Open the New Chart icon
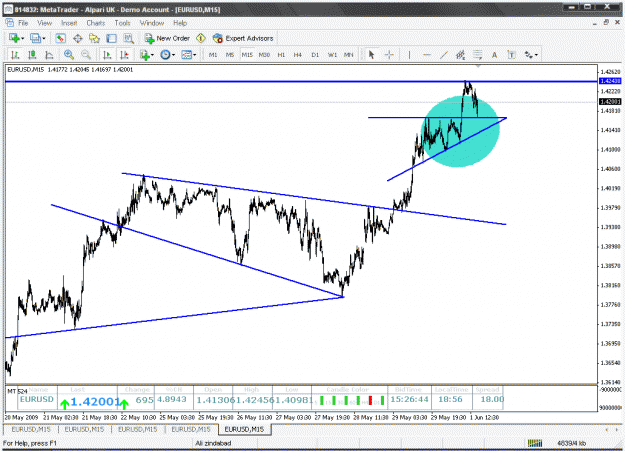The height and width of the screenshot is (451, 625). pos(14,38)
